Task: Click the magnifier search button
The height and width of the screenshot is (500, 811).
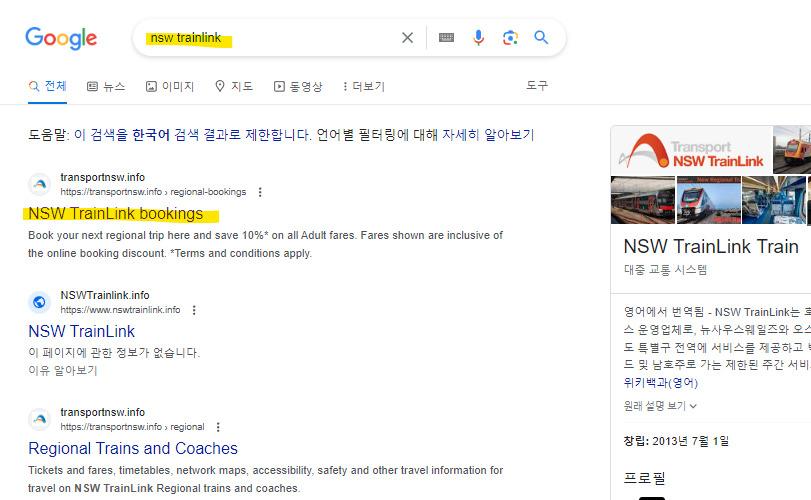Action: pyautogui.click(x=541, y=37)
